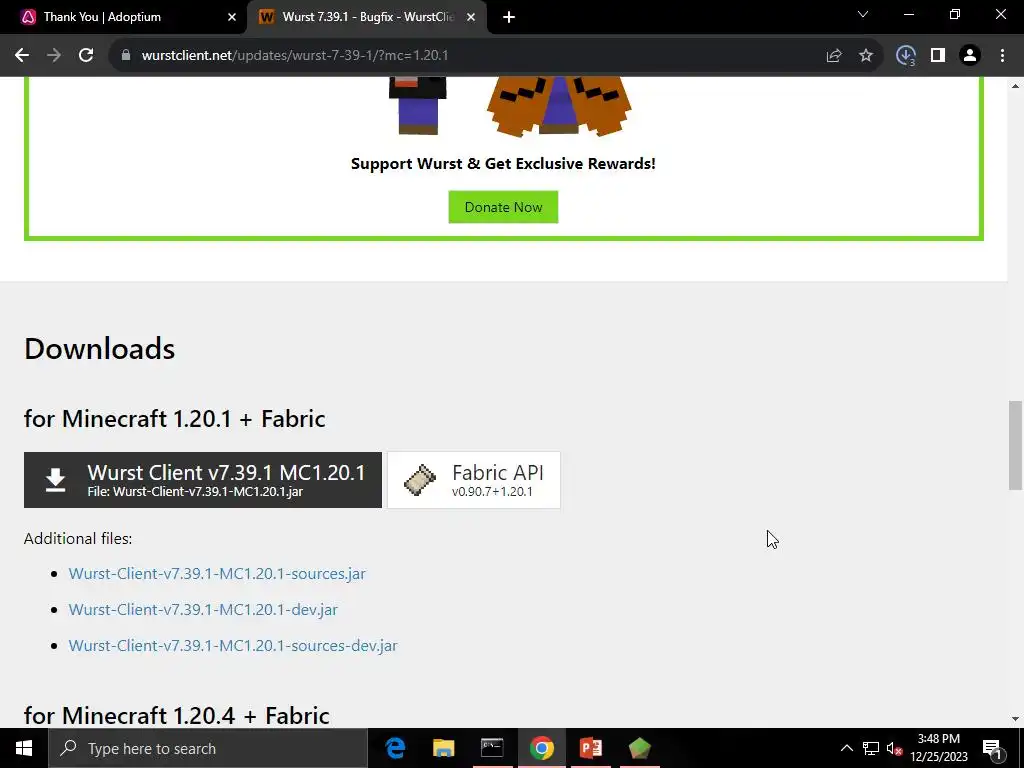Close the Thank You Adoptium tab
Viewport: 1024px width, 768px height.
tap(232, 17)
